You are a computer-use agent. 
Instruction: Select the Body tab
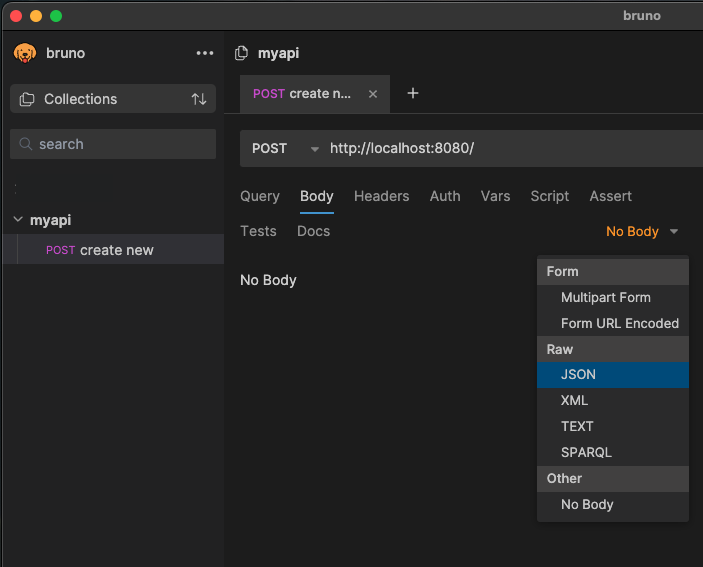(317, 196)
